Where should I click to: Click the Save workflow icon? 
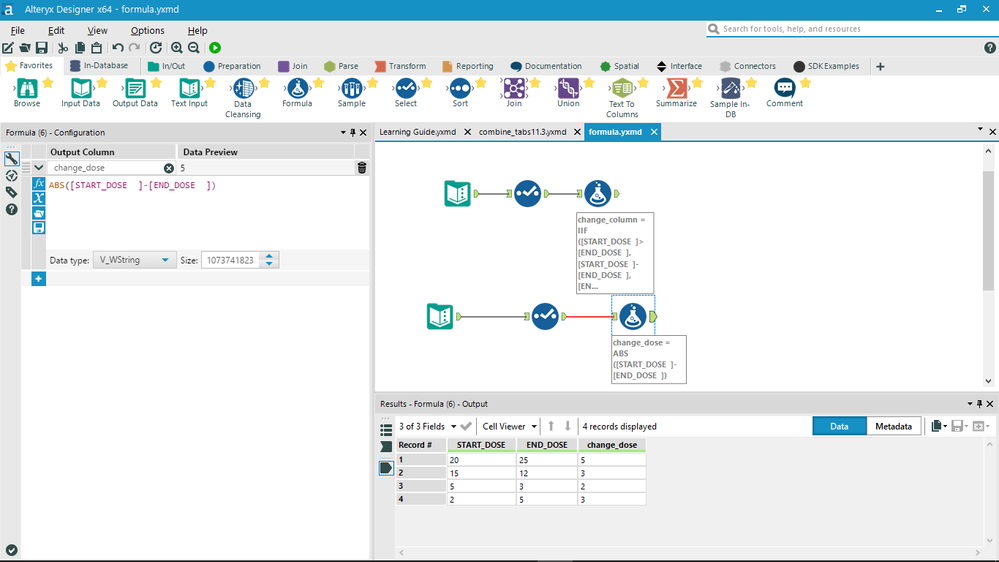(x=41, y=48)
